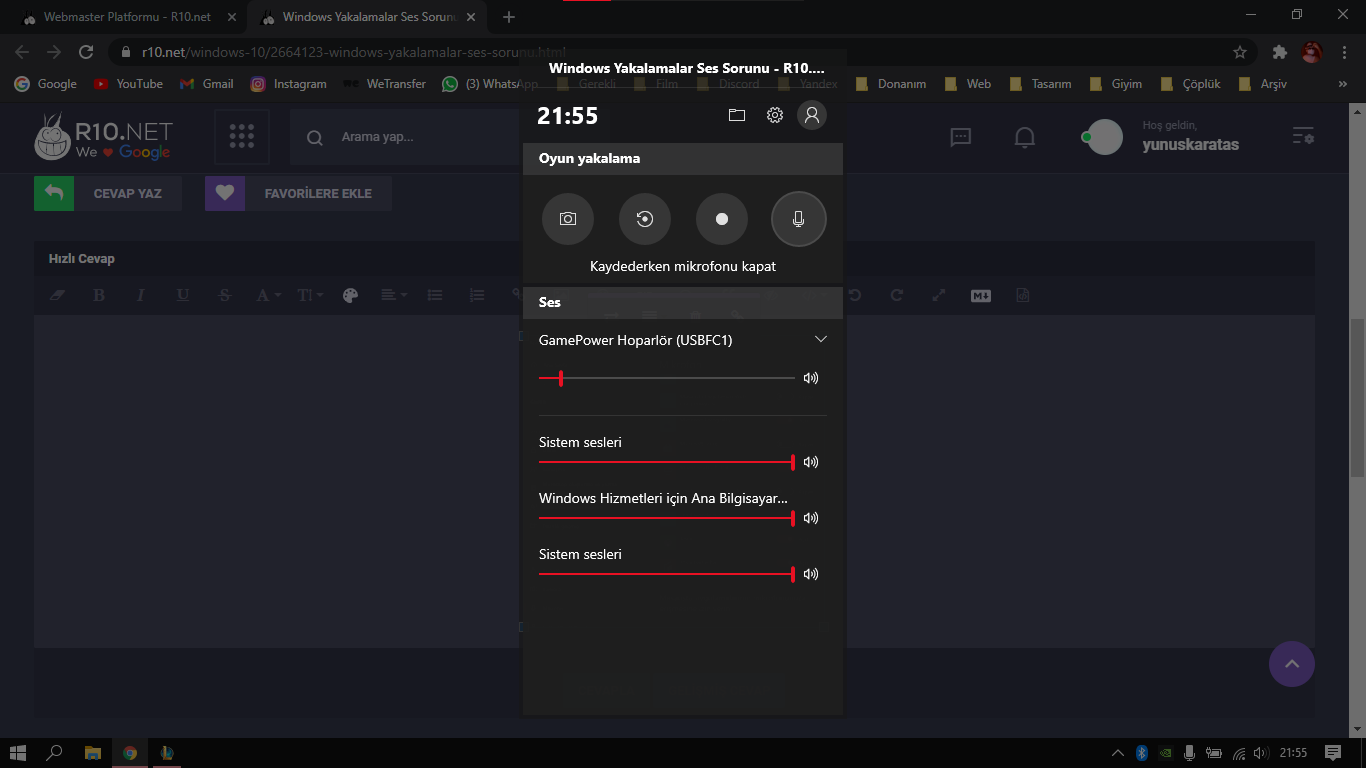1366x768 pixels.
Task: Toggle strikethrough formatting in the reply editor
Action: pos(225,295)
